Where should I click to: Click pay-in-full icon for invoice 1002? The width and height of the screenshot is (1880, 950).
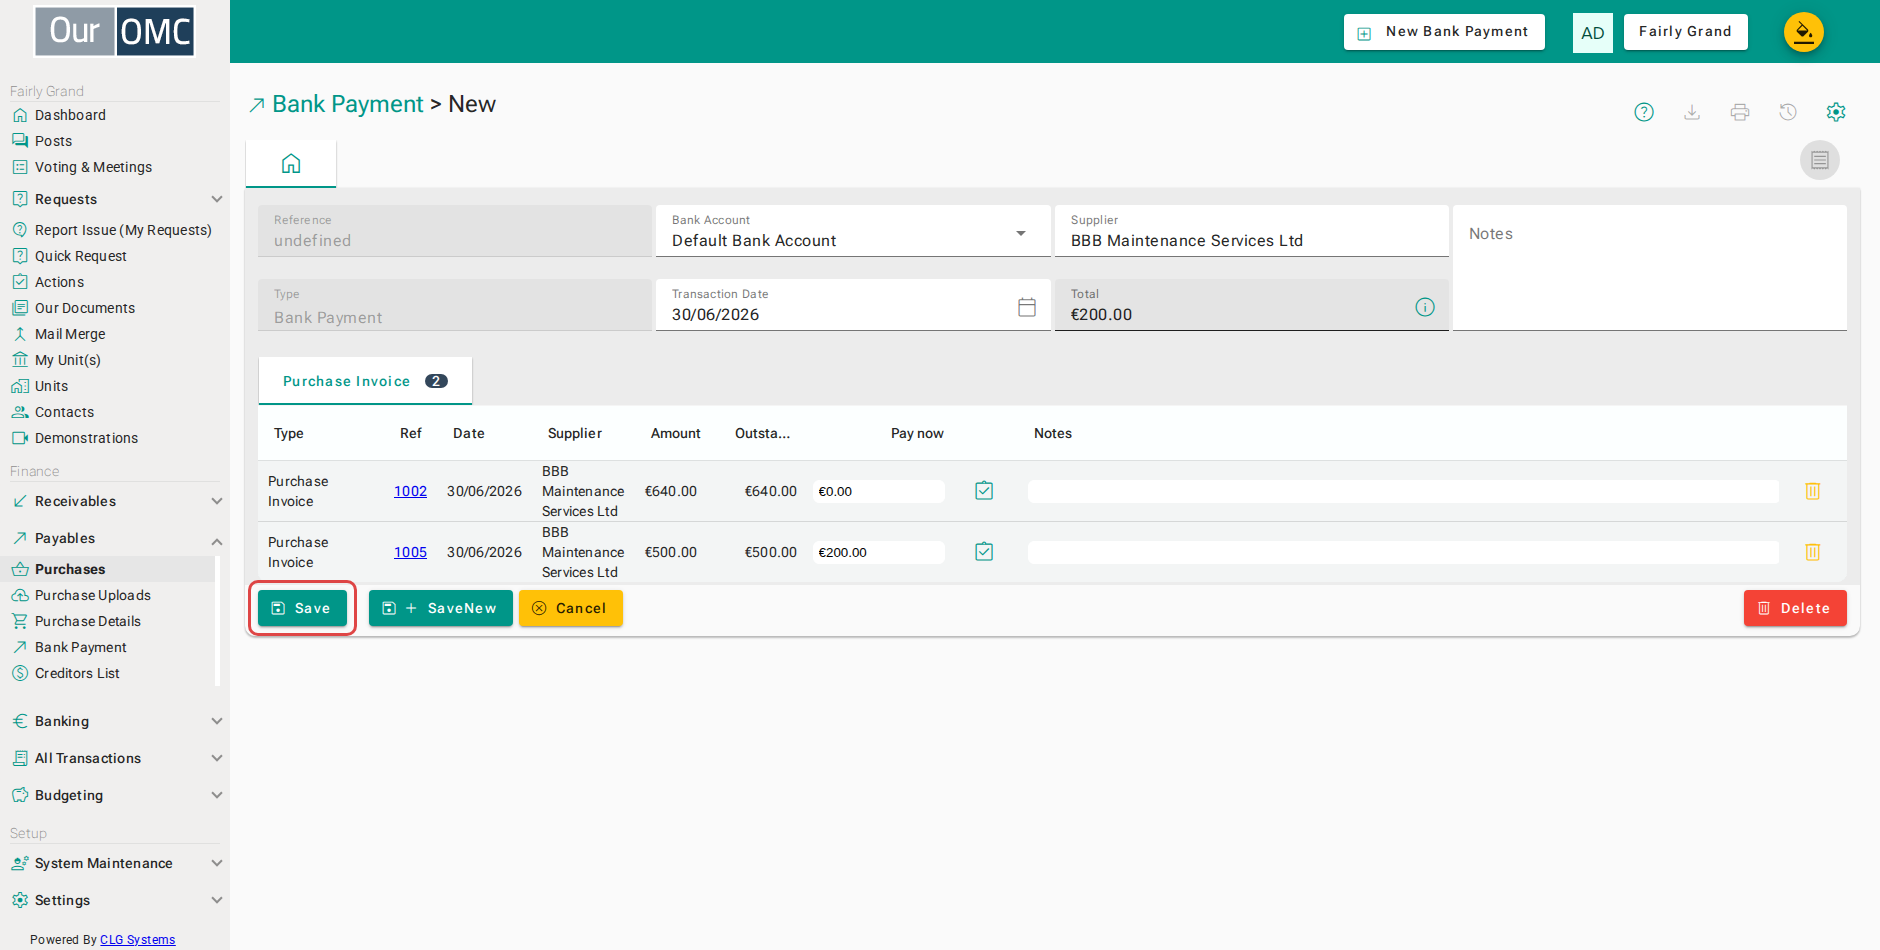coord(984,490)
